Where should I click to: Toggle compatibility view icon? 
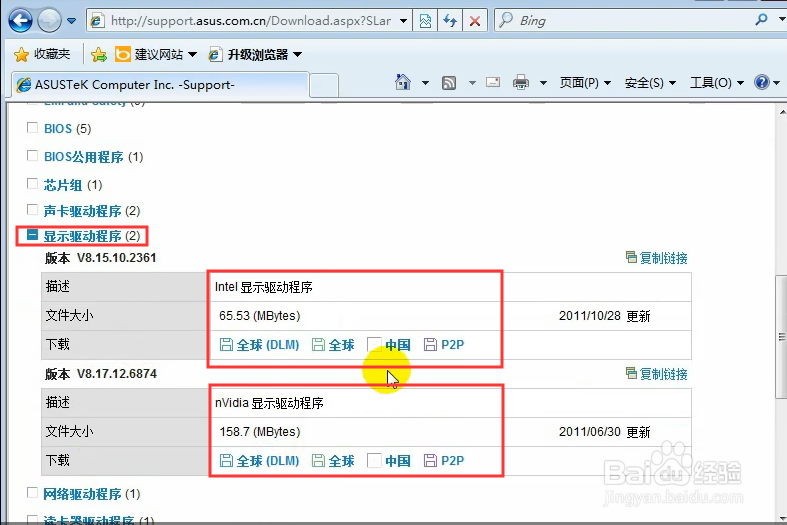(425, 21)
